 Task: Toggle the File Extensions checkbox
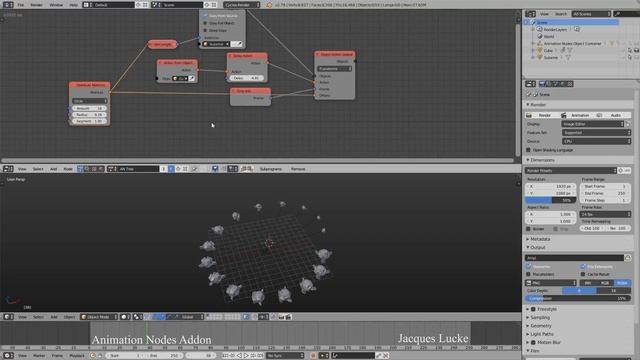(583, 266)
